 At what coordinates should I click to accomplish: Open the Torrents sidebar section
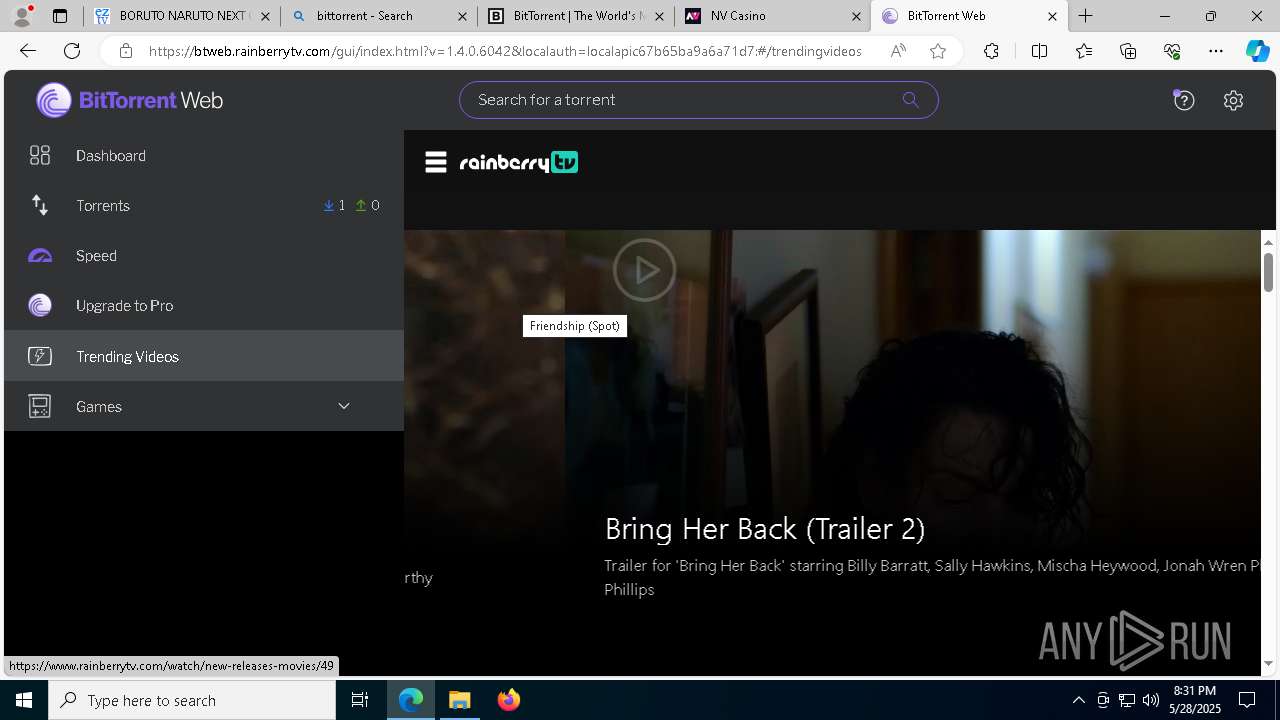tap(204, 205)
